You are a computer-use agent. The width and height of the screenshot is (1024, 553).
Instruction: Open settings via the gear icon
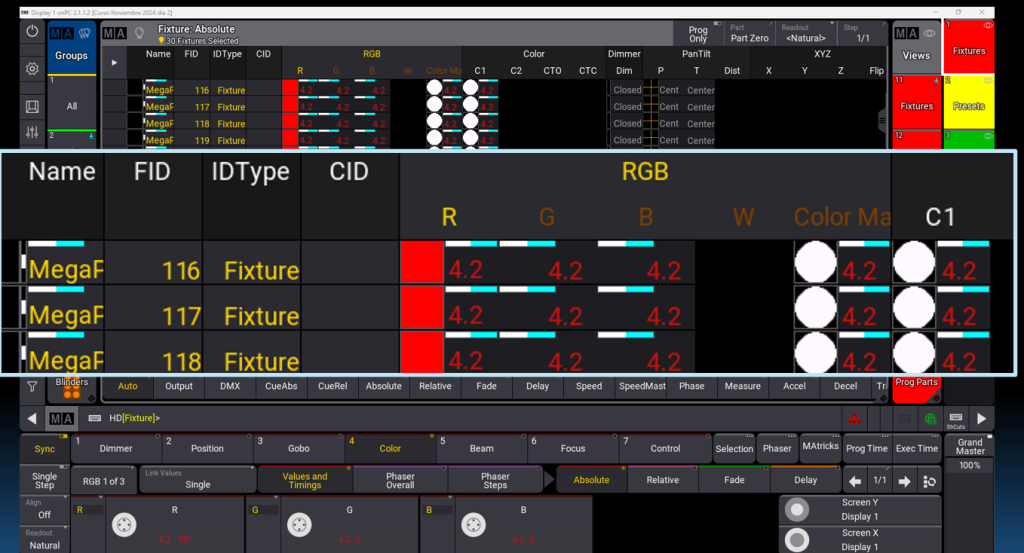[32, 69]
